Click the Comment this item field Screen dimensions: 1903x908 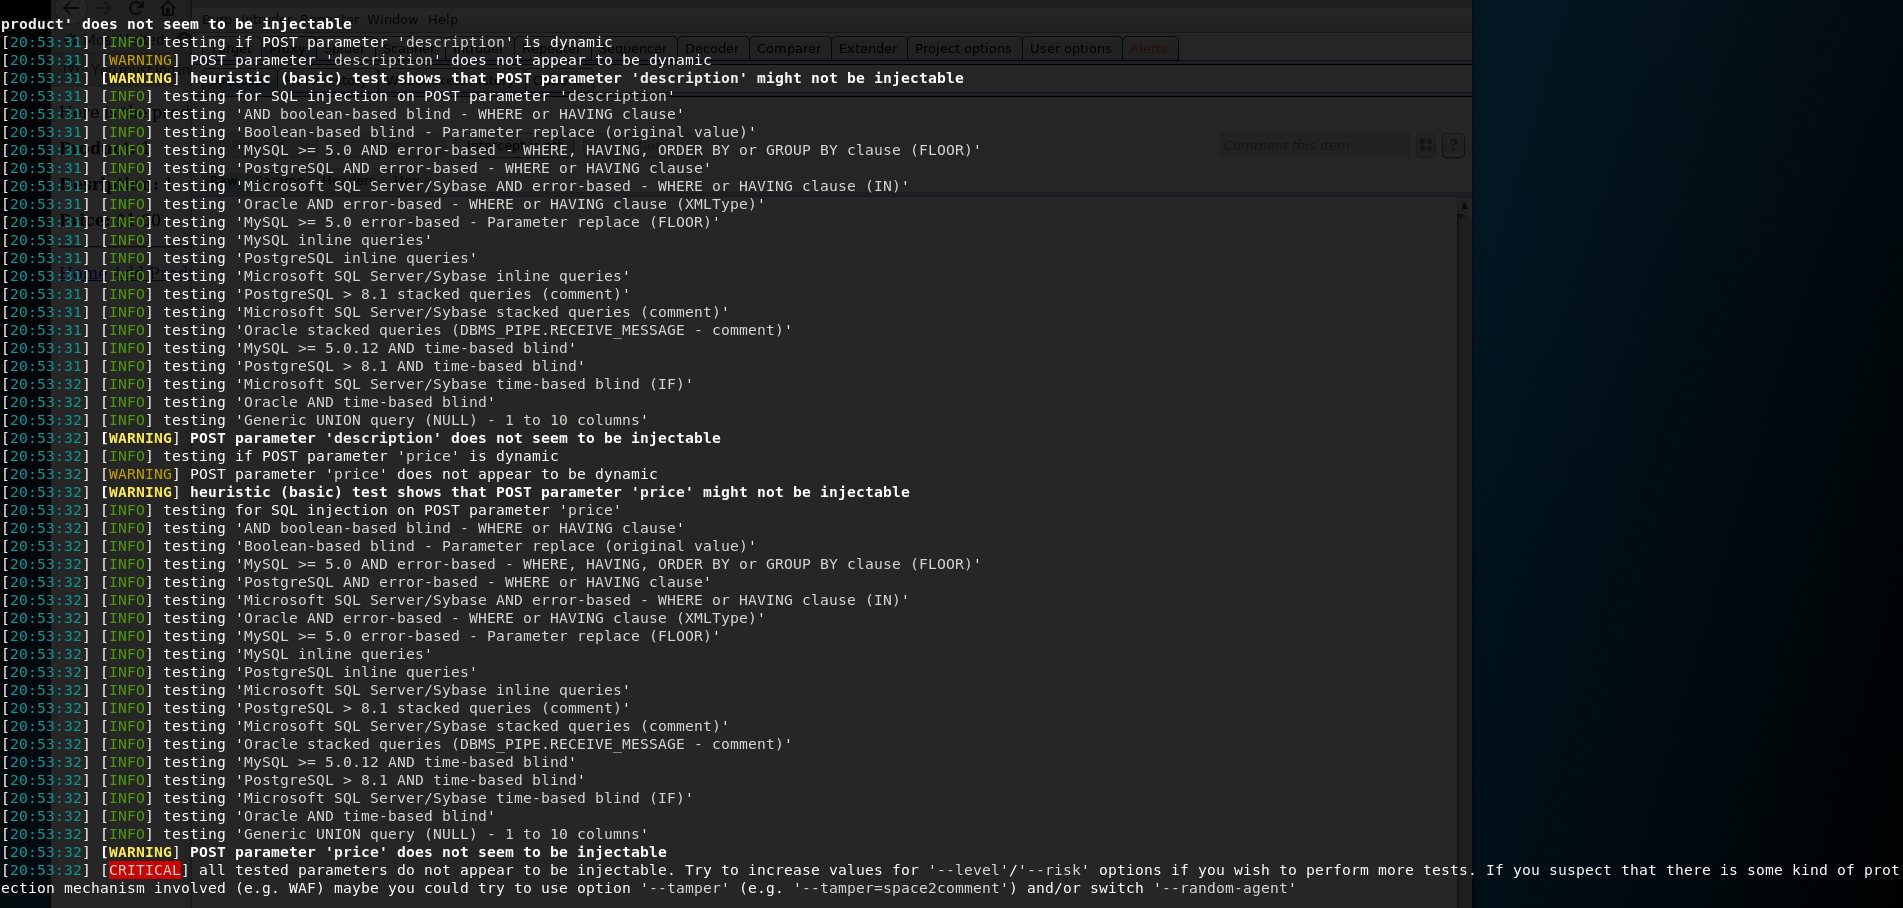click(1314, 146)
